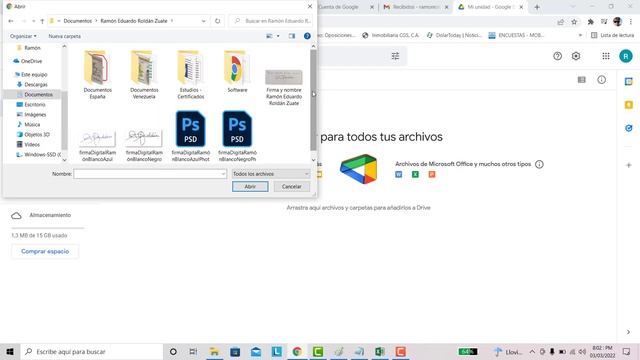The height and width of the screenshot is (360, 640).
Task: Click the file list vertical scrollbar
Action: pyautogui.click(x=313, y=100)
